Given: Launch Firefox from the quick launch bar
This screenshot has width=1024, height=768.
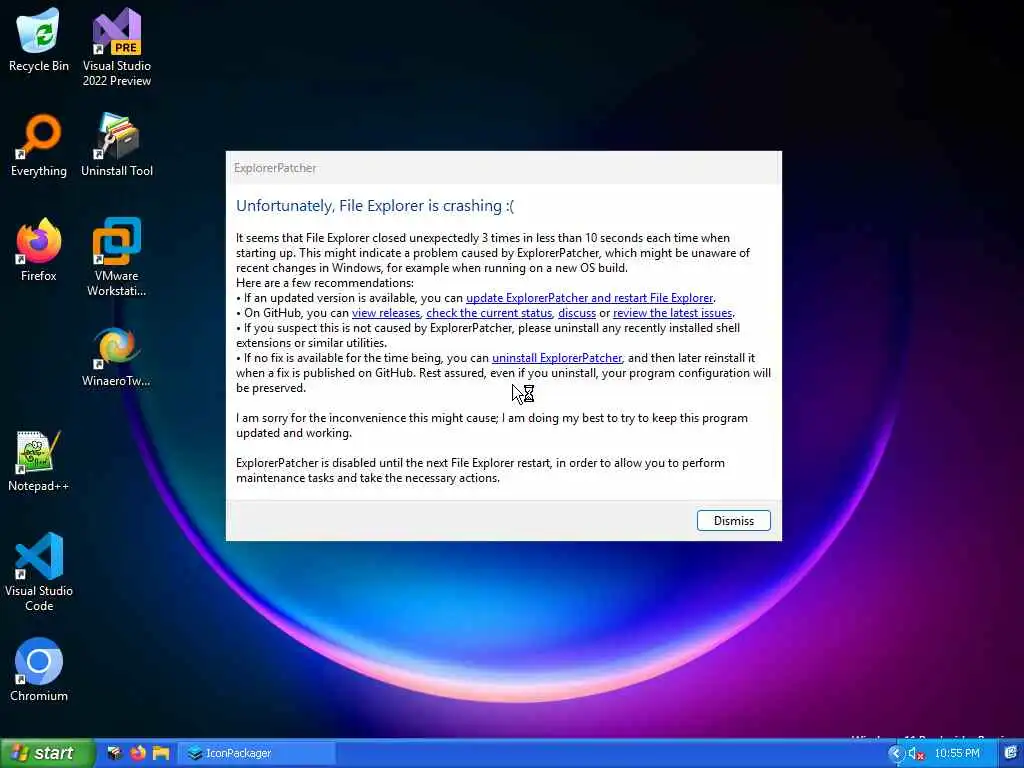Looking at the screenshot, I should (138, 753).
